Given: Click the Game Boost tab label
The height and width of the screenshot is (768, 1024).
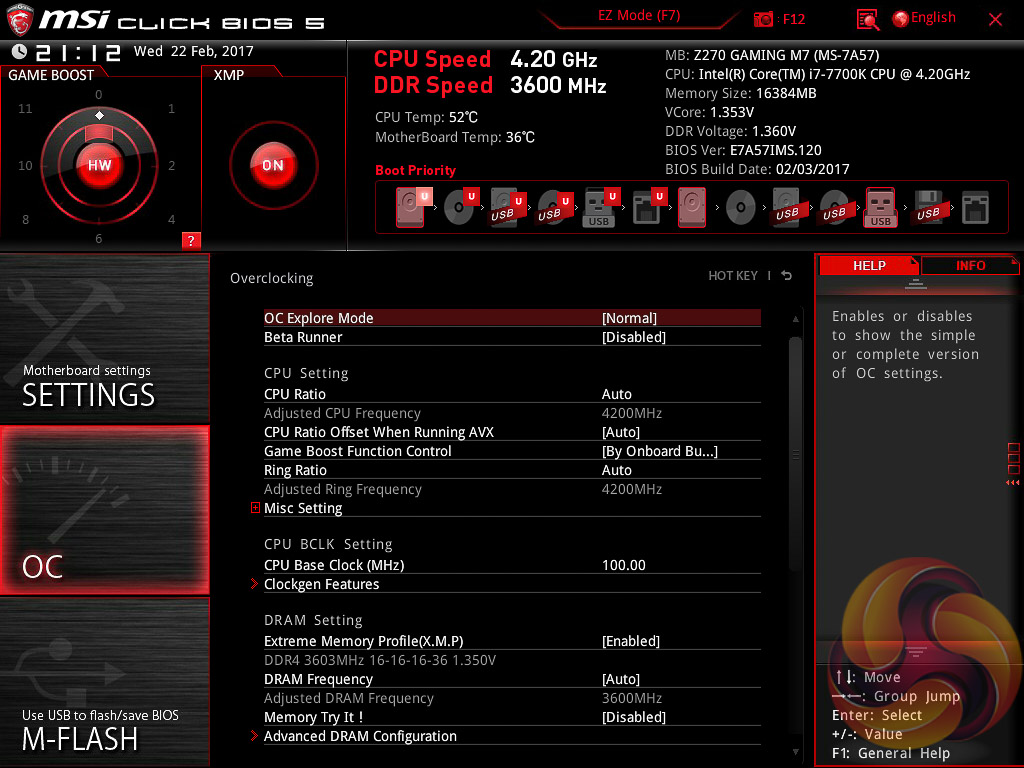Looking at the screenshot, I should 51,75.
